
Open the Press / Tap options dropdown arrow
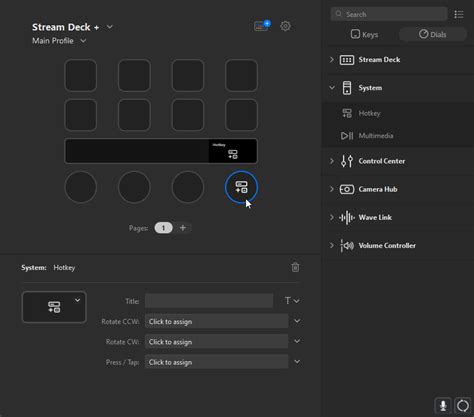(x=297, y=362)
